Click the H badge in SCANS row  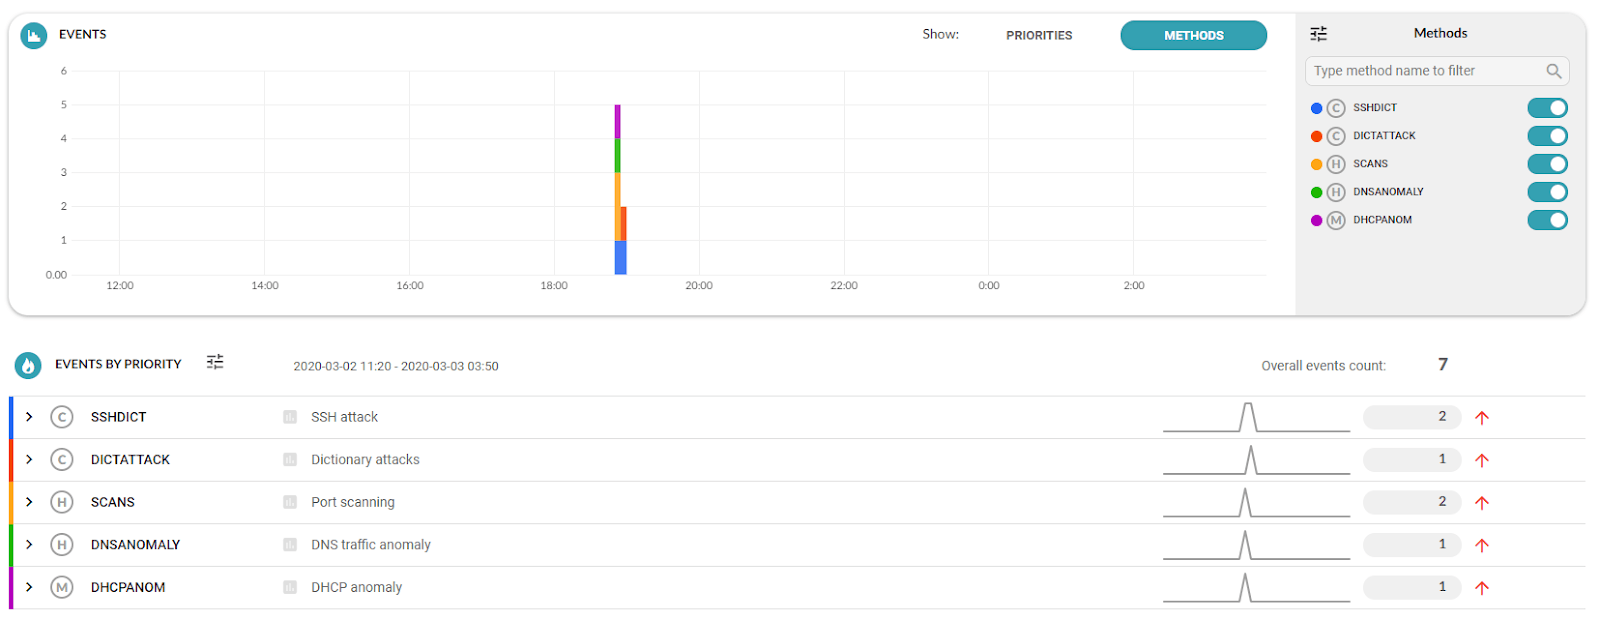[62, 502]
